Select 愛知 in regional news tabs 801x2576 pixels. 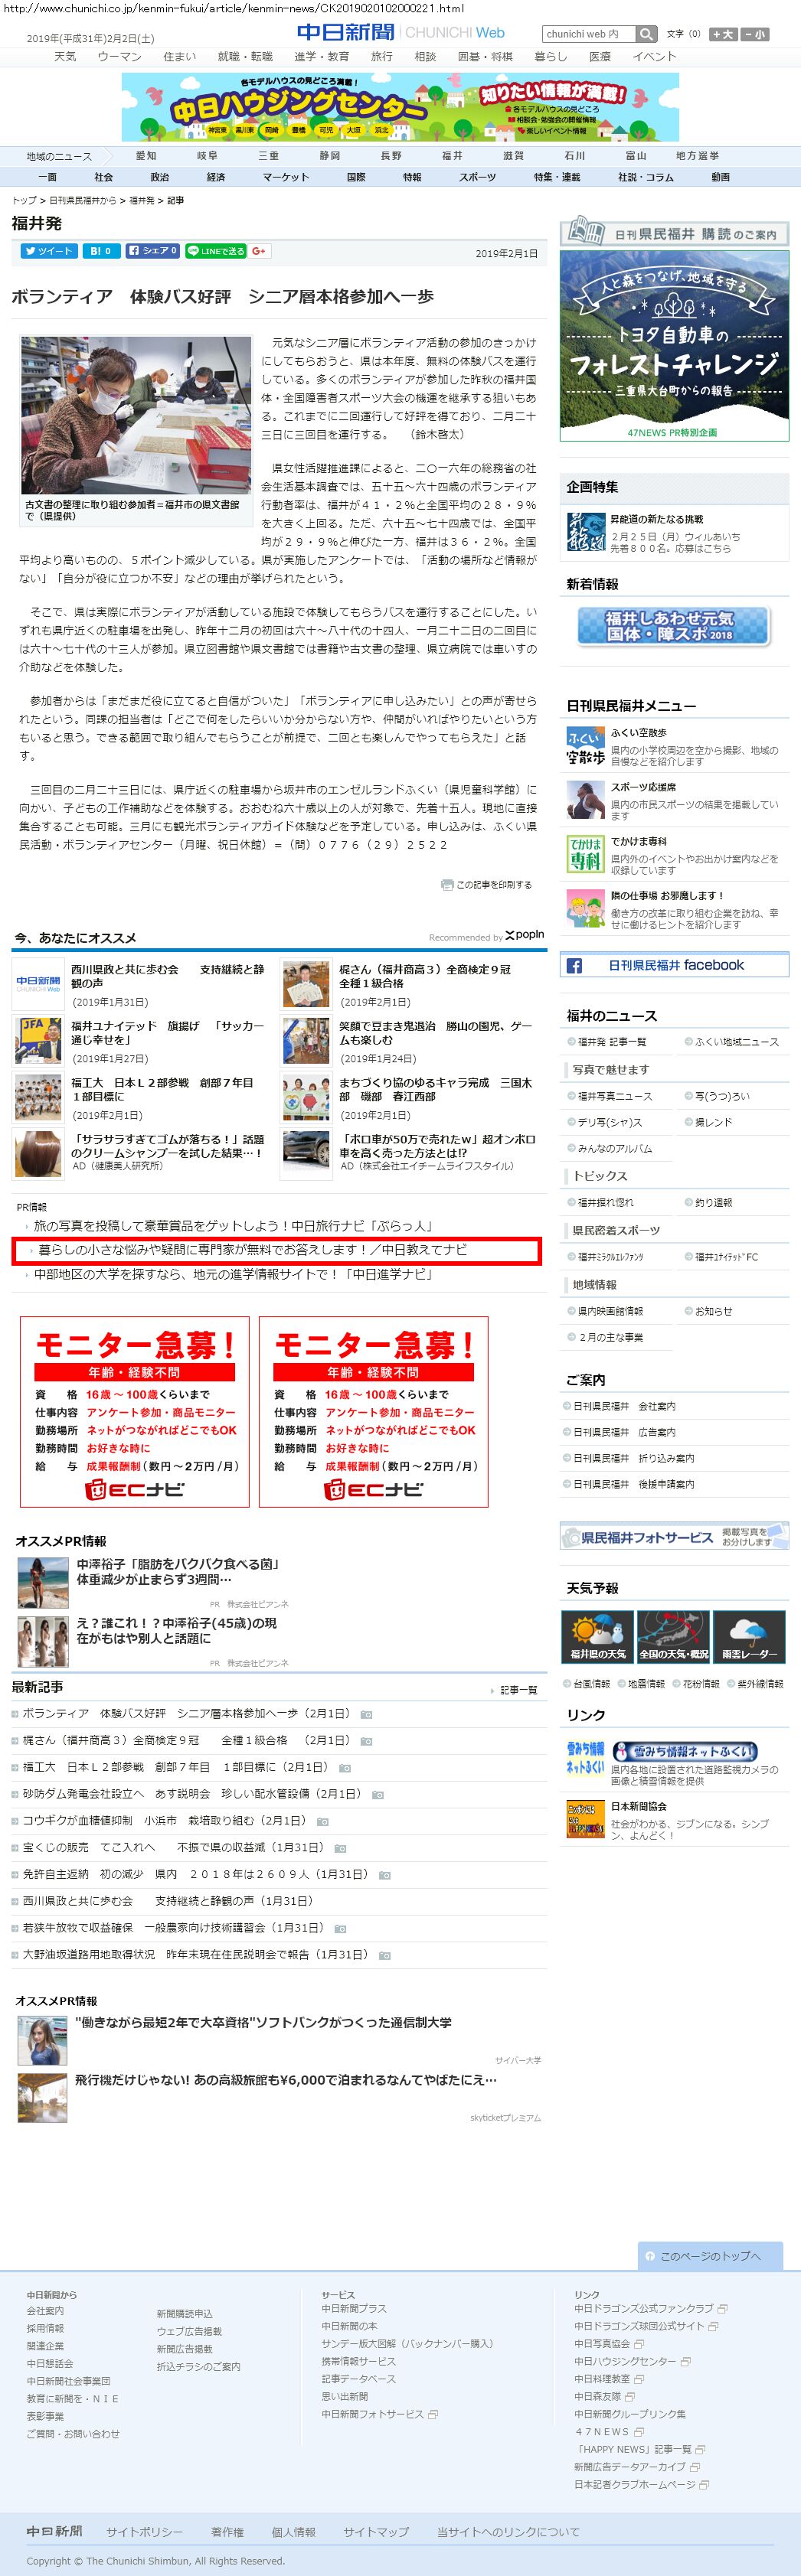coord(146,156)
